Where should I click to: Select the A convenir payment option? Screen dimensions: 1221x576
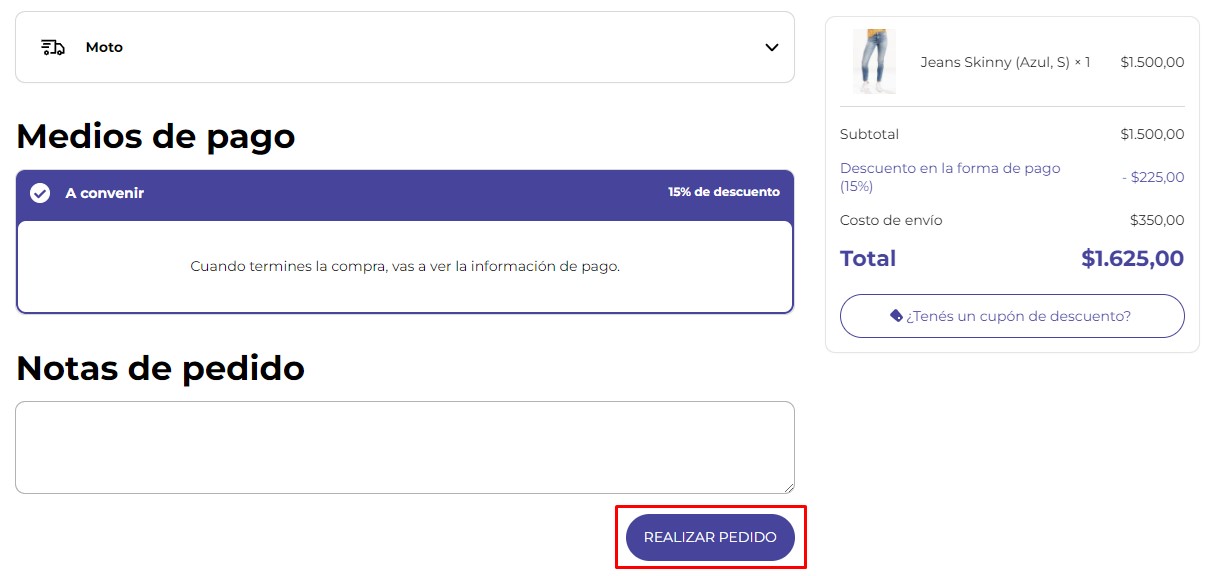click(x=105, y=193)
